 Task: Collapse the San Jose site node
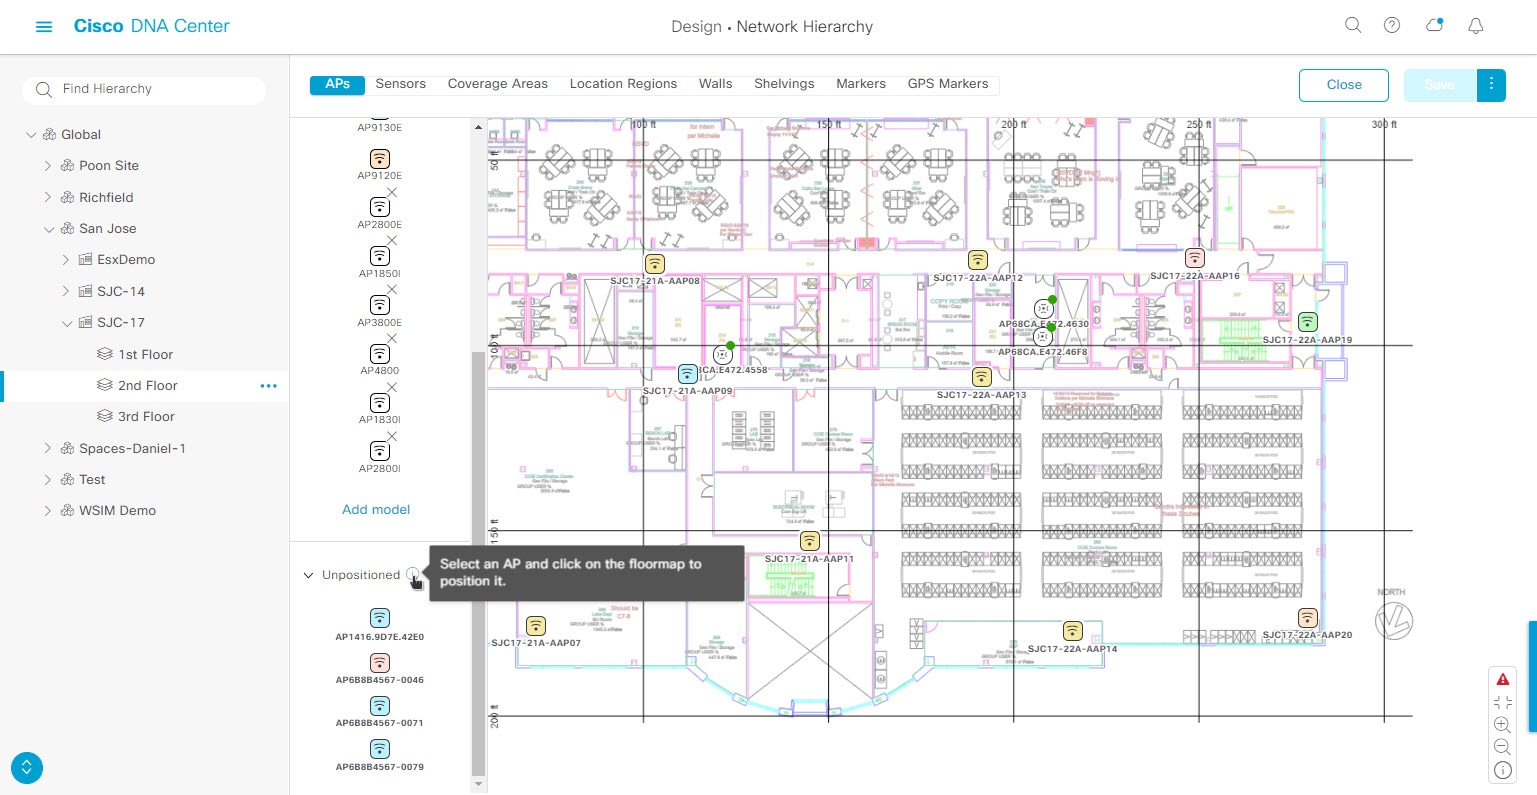48,229
